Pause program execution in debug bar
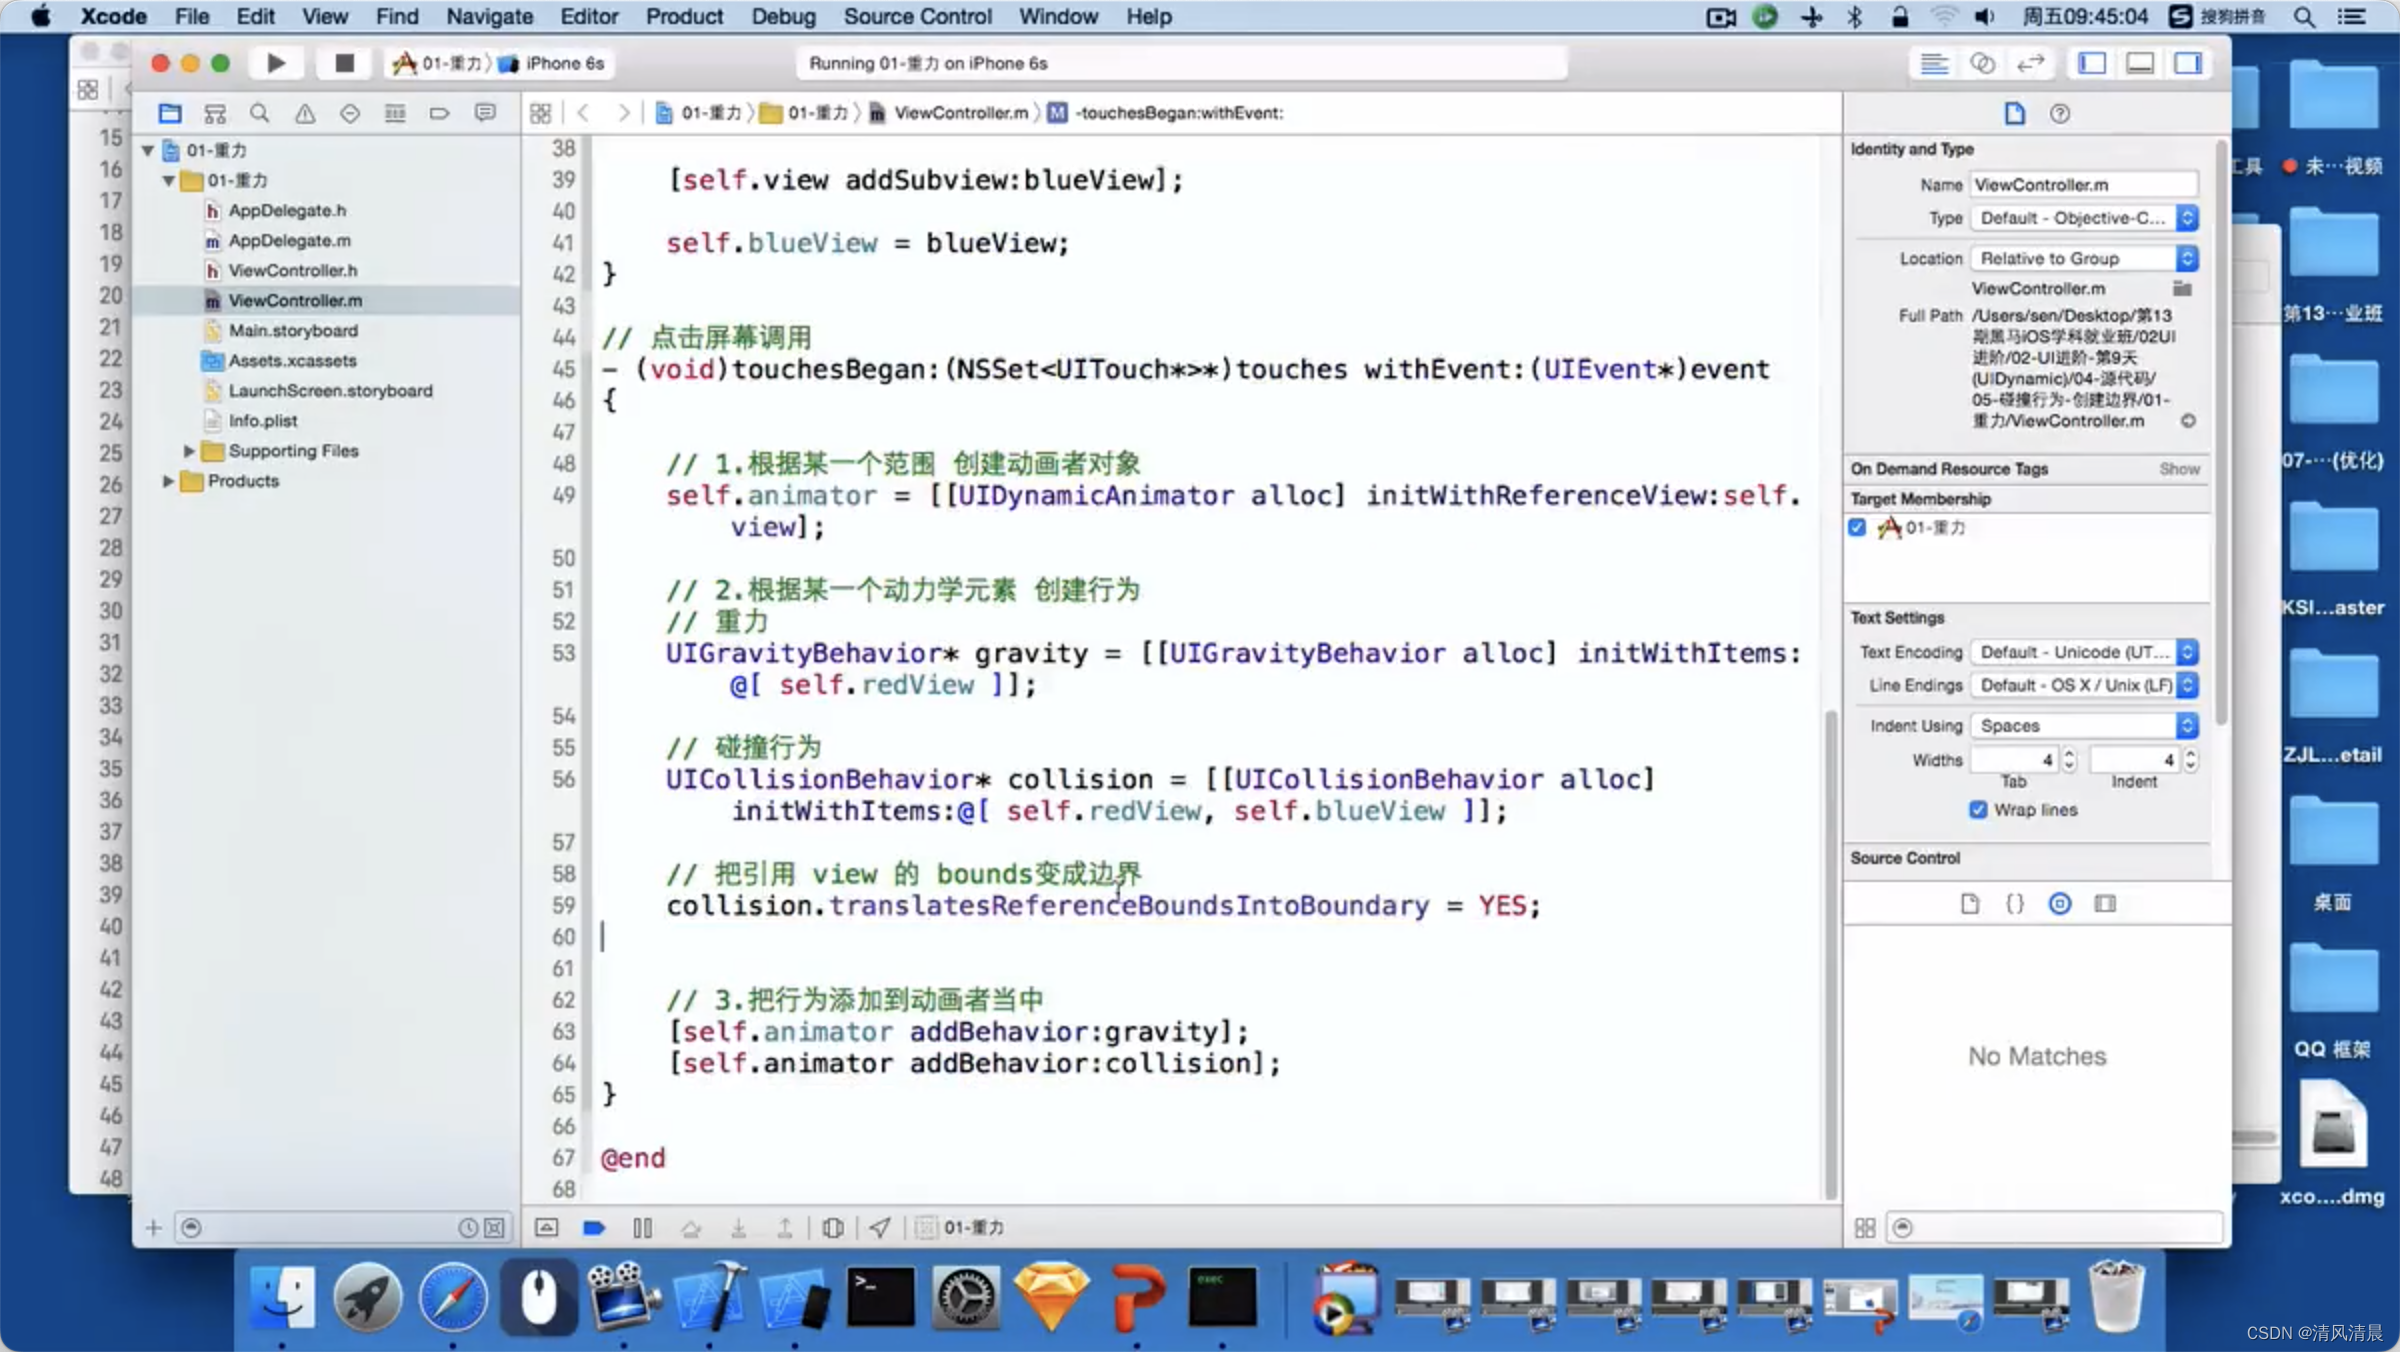This screenshot has width=2400, height=1352. 642,1227
